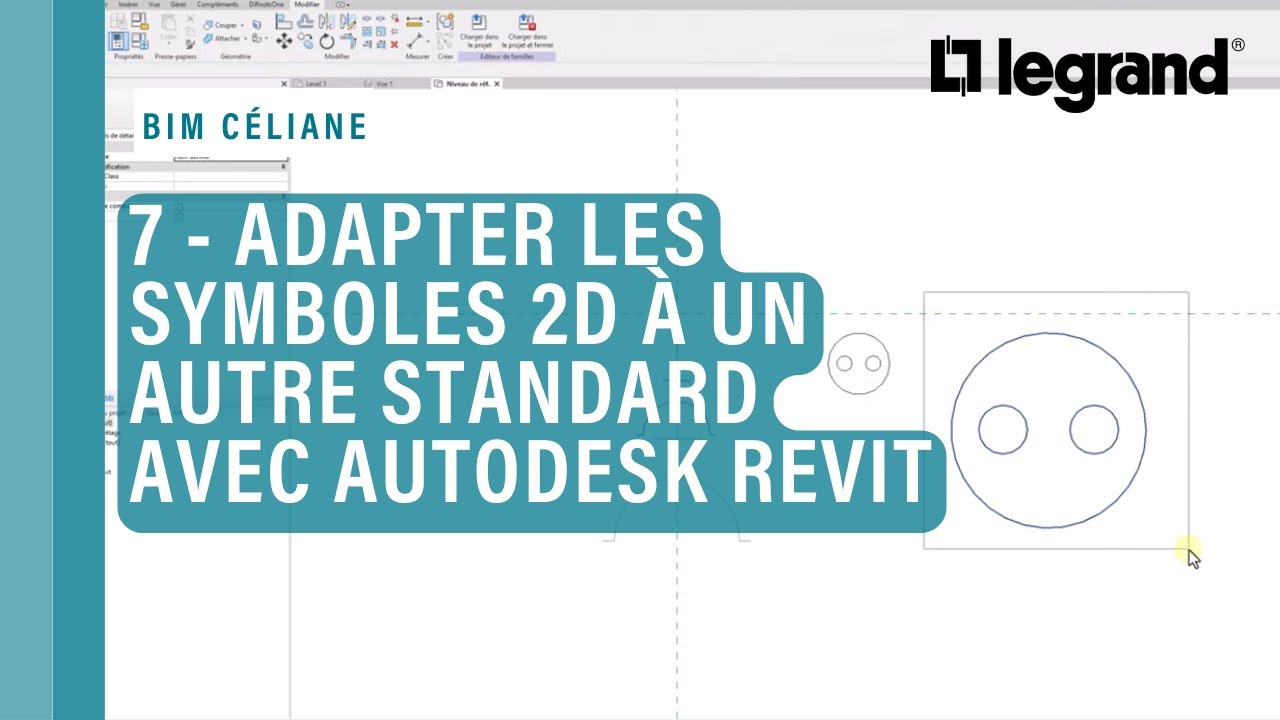Activate the Offset tool
1280x720 pixels.
pos(305,22)
